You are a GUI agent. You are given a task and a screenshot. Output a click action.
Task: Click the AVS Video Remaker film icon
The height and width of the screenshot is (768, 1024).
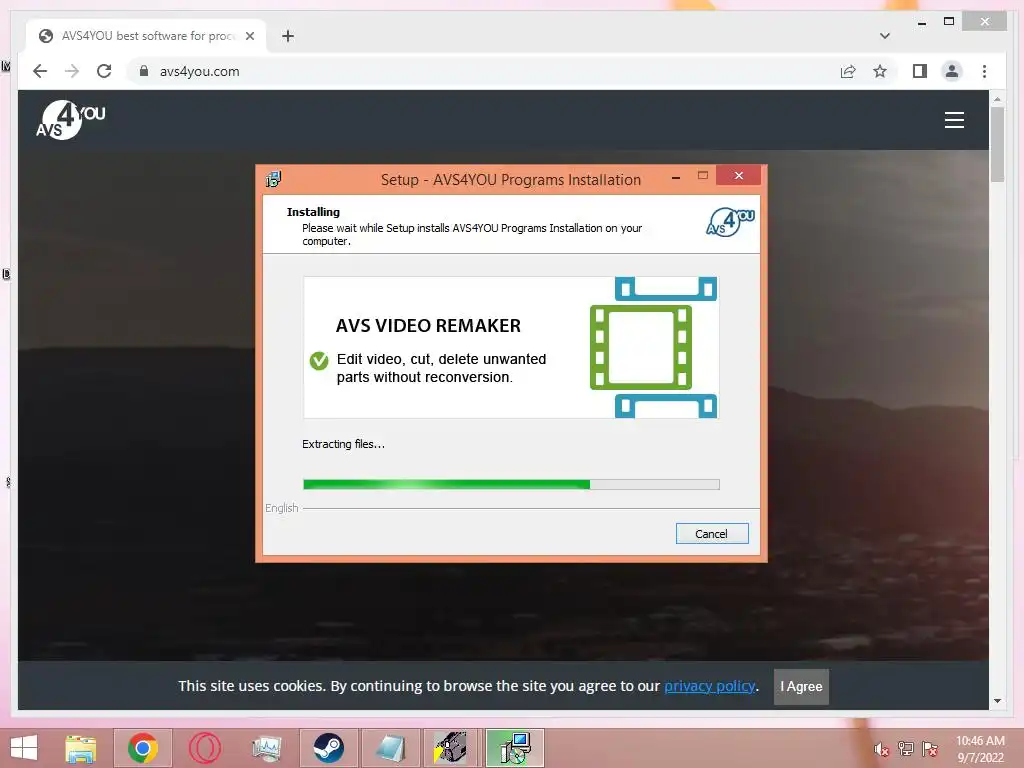(x=653, y=347)
